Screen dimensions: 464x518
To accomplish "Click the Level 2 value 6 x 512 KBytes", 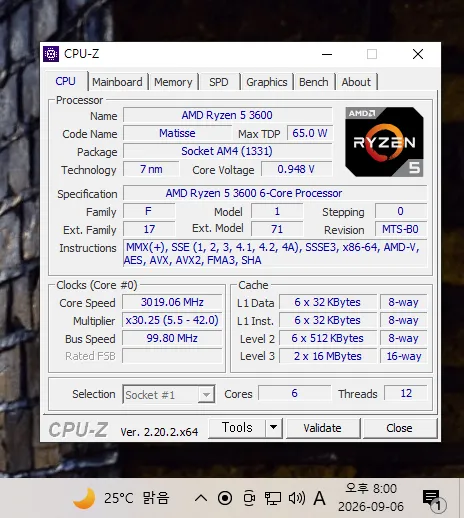I will (328, 338).
